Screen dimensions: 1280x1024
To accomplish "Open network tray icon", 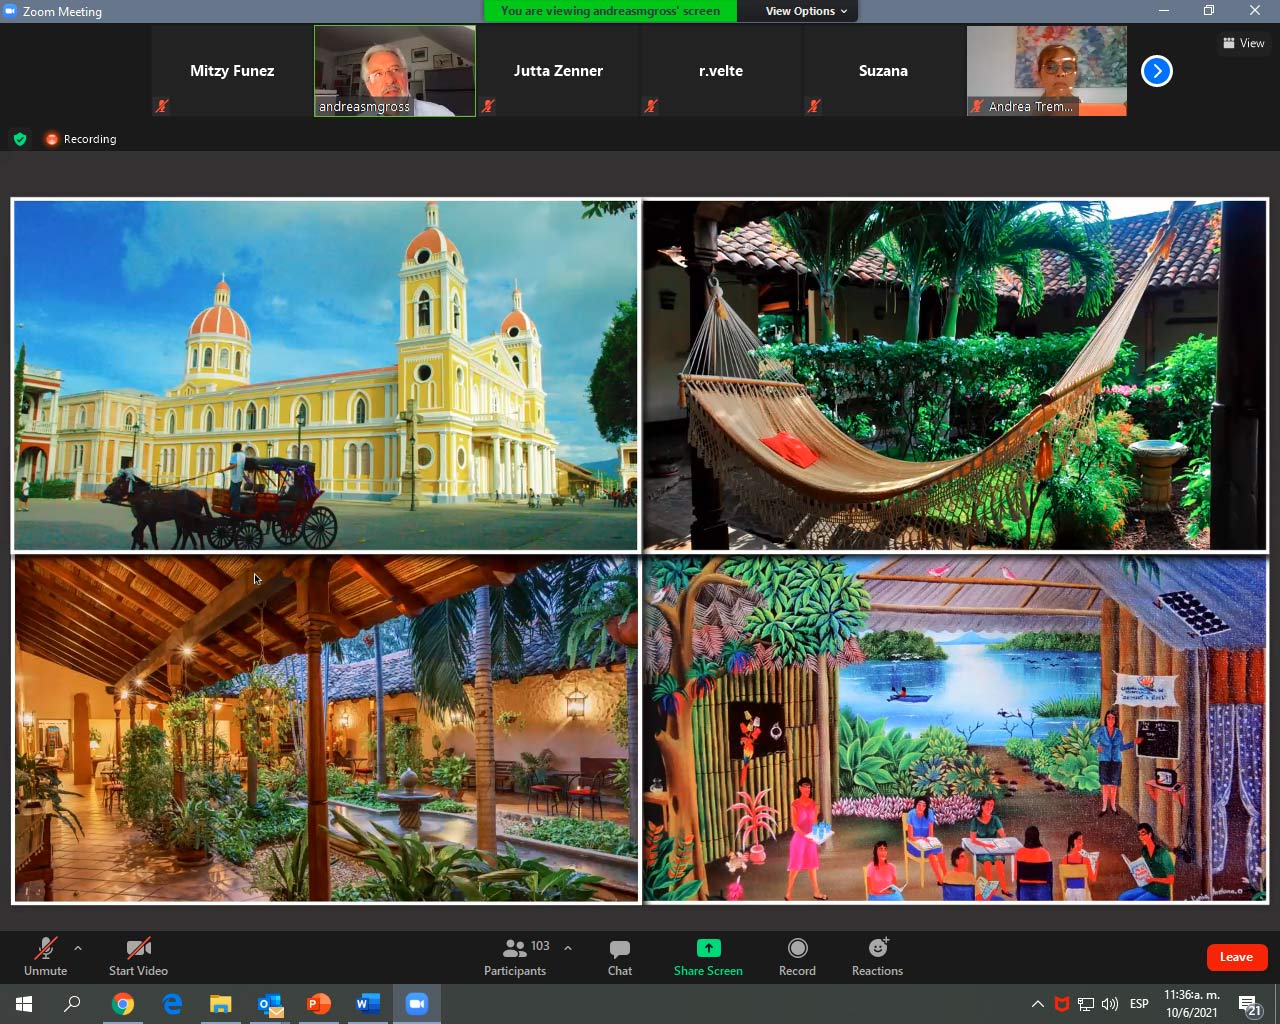I will coord(1086,1004).
